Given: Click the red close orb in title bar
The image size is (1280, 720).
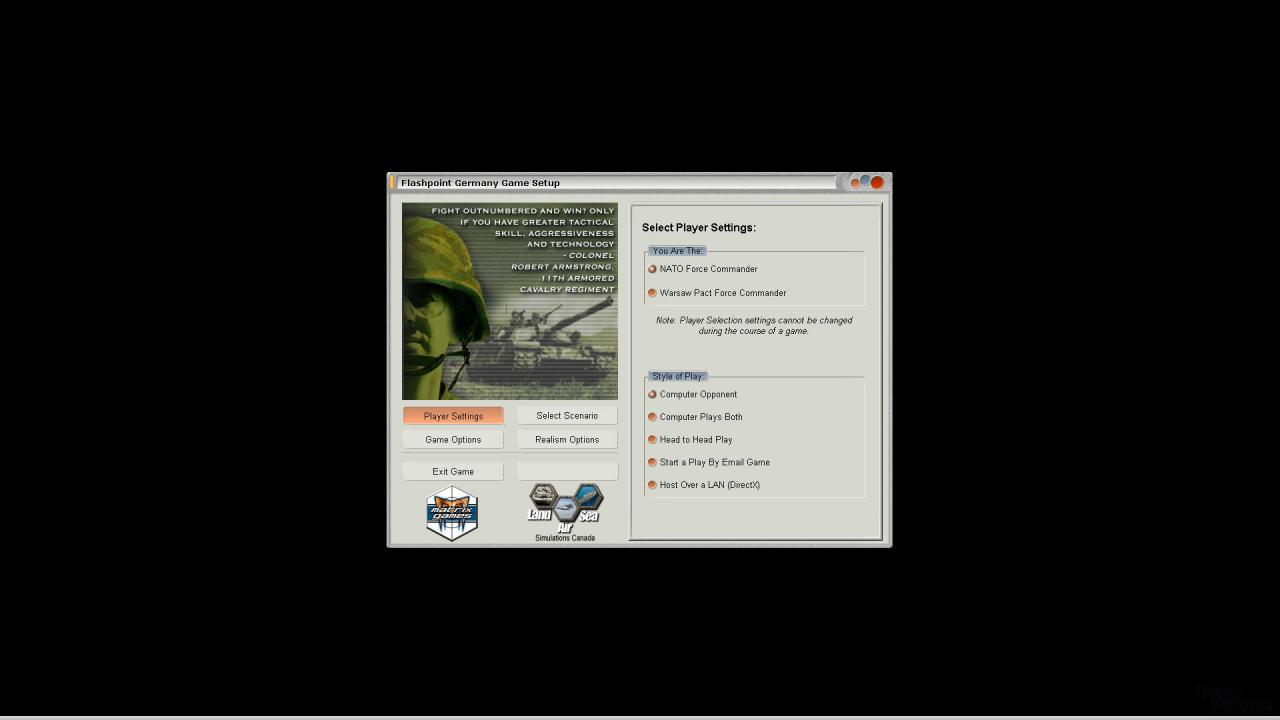Looking at the screenshot, I should click(877, 182).
